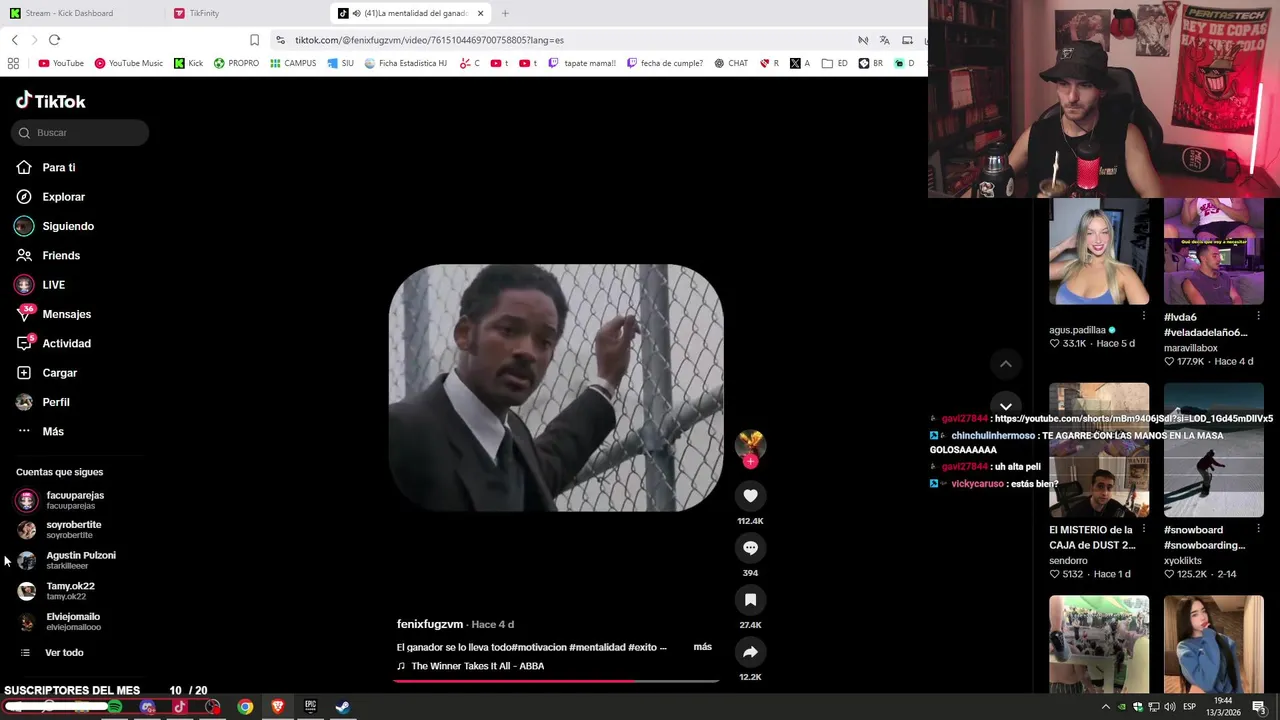Viewport: 1280px width, 720px height.
Task: Show hidden system tray icons
Action: coord(1106,707)
